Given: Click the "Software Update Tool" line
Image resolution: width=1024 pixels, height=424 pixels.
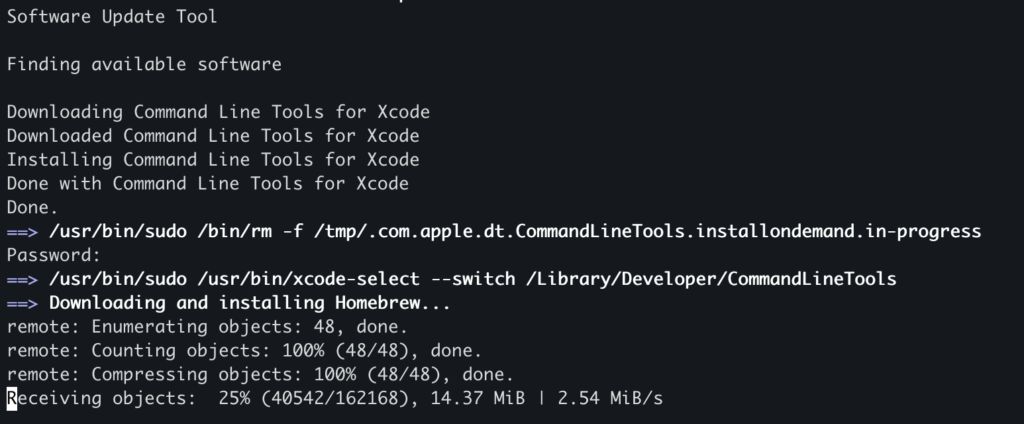Looking at the screenshot, I should [x=111, y=17].
